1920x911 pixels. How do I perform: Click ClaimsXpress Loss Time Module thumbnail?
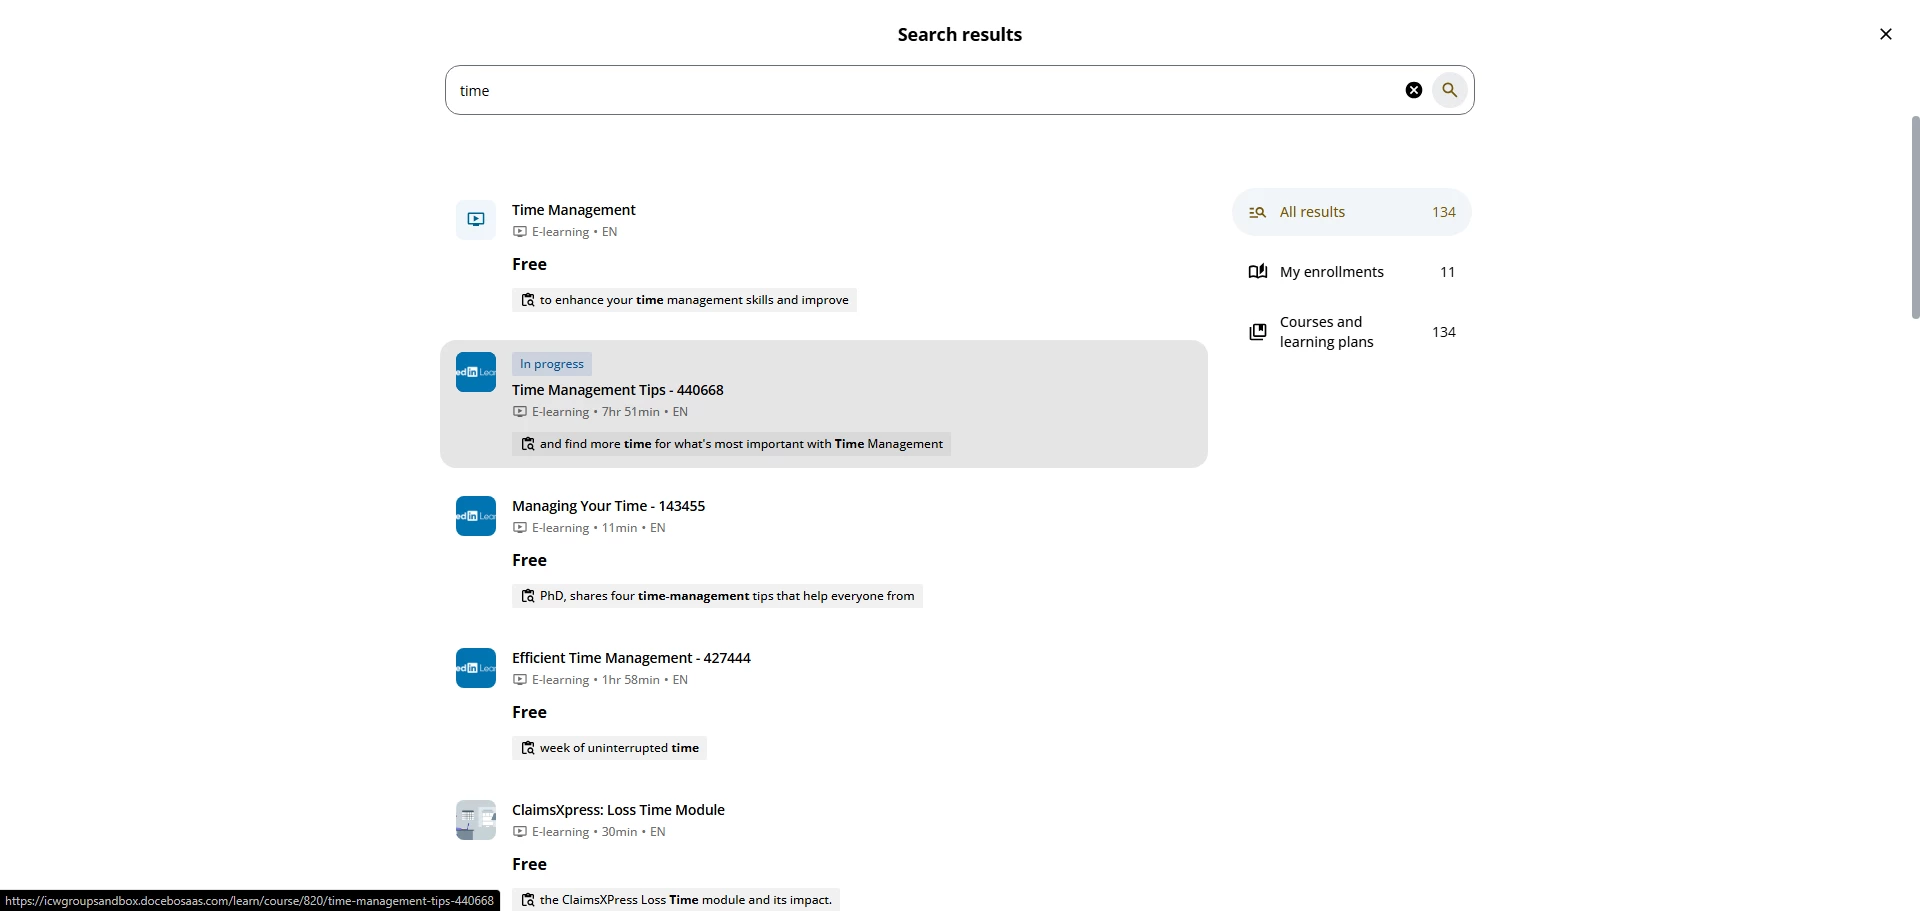point(476,820)
